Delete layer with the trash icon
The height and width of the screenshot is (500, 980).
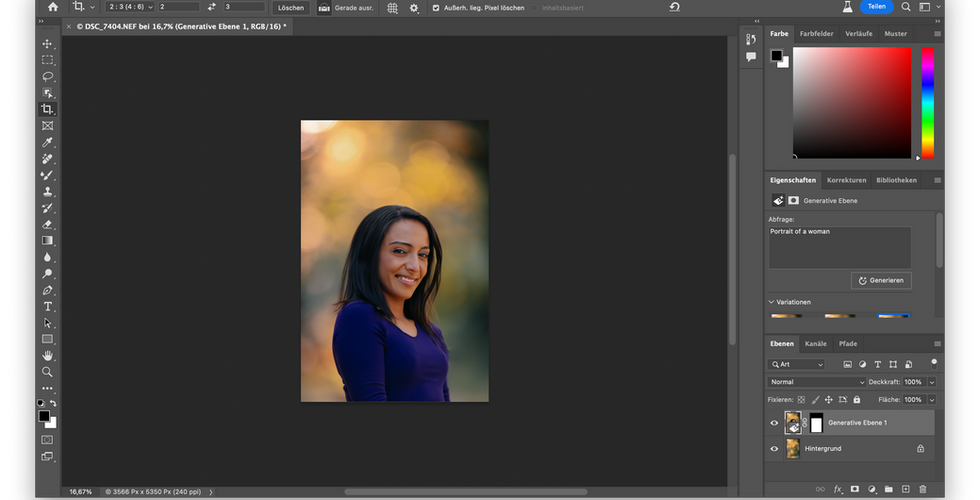pyautogui.click(x=922, y=489)
